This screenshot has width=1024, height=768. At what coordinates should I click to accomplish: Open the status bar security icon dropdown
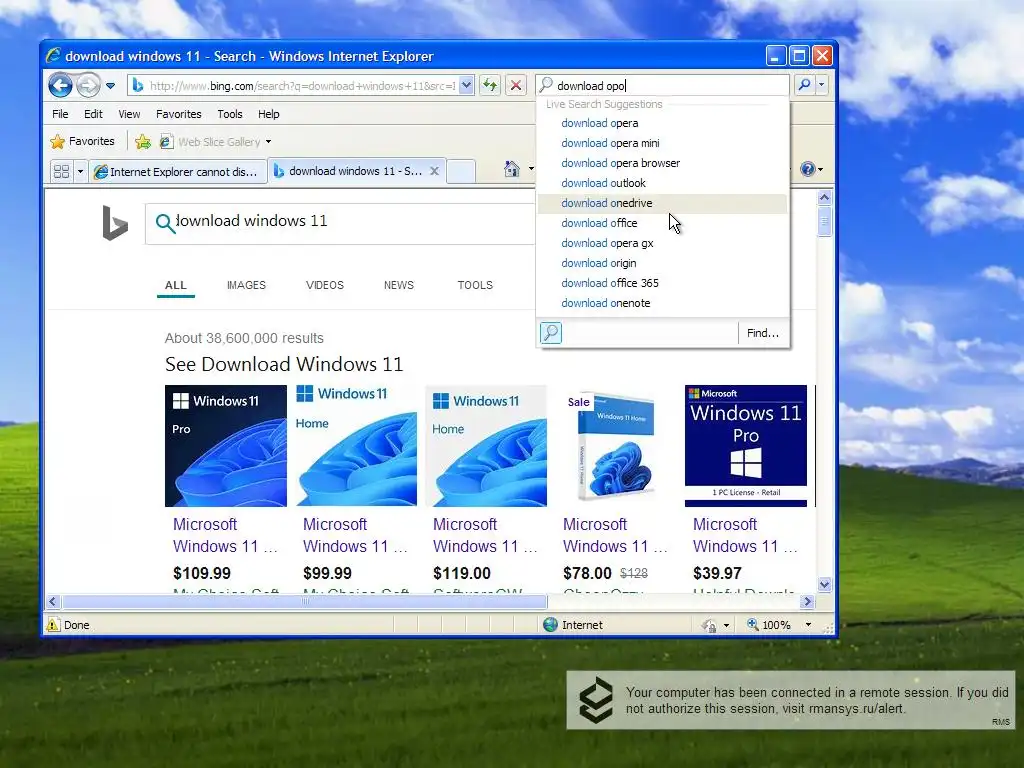click(726, 626)
